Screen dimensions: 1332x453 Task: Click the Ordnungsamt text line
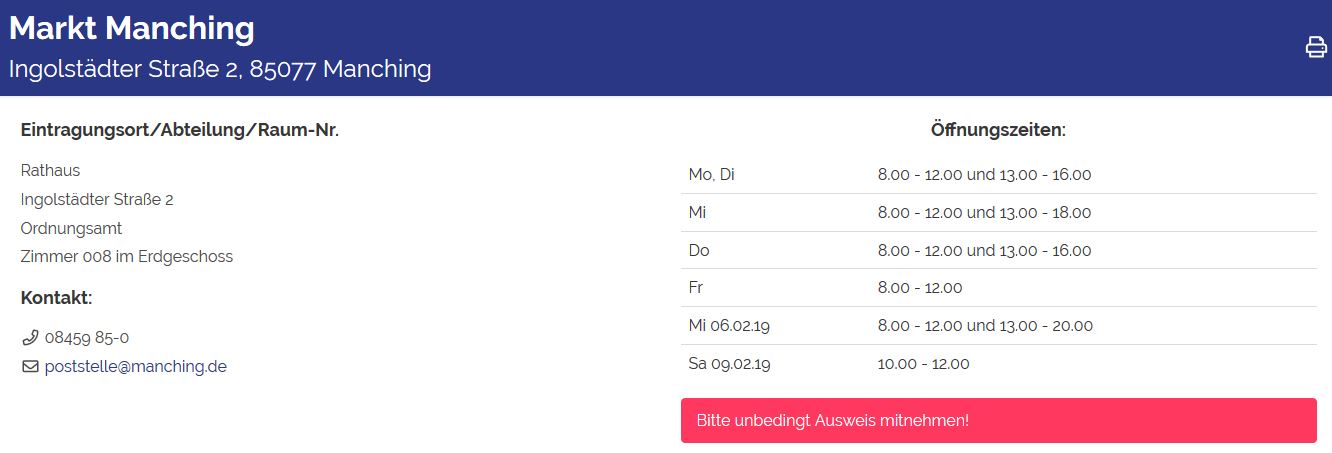coord(71,228)
